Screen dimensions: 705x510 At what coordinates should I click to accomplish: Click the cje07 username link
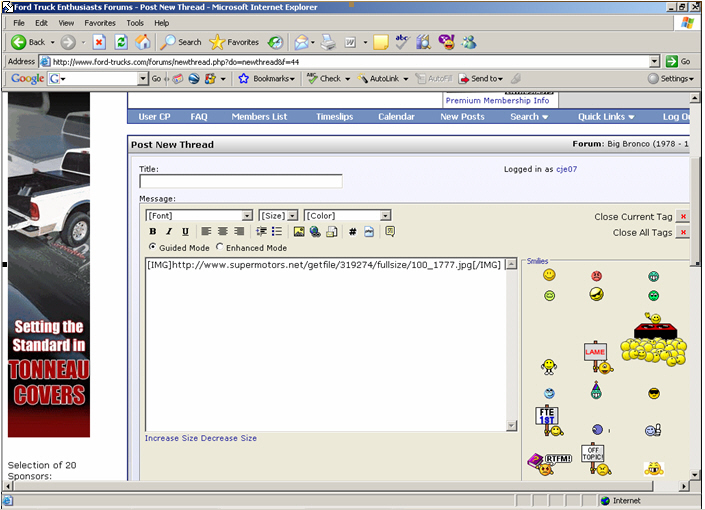[x=567, y=169]
